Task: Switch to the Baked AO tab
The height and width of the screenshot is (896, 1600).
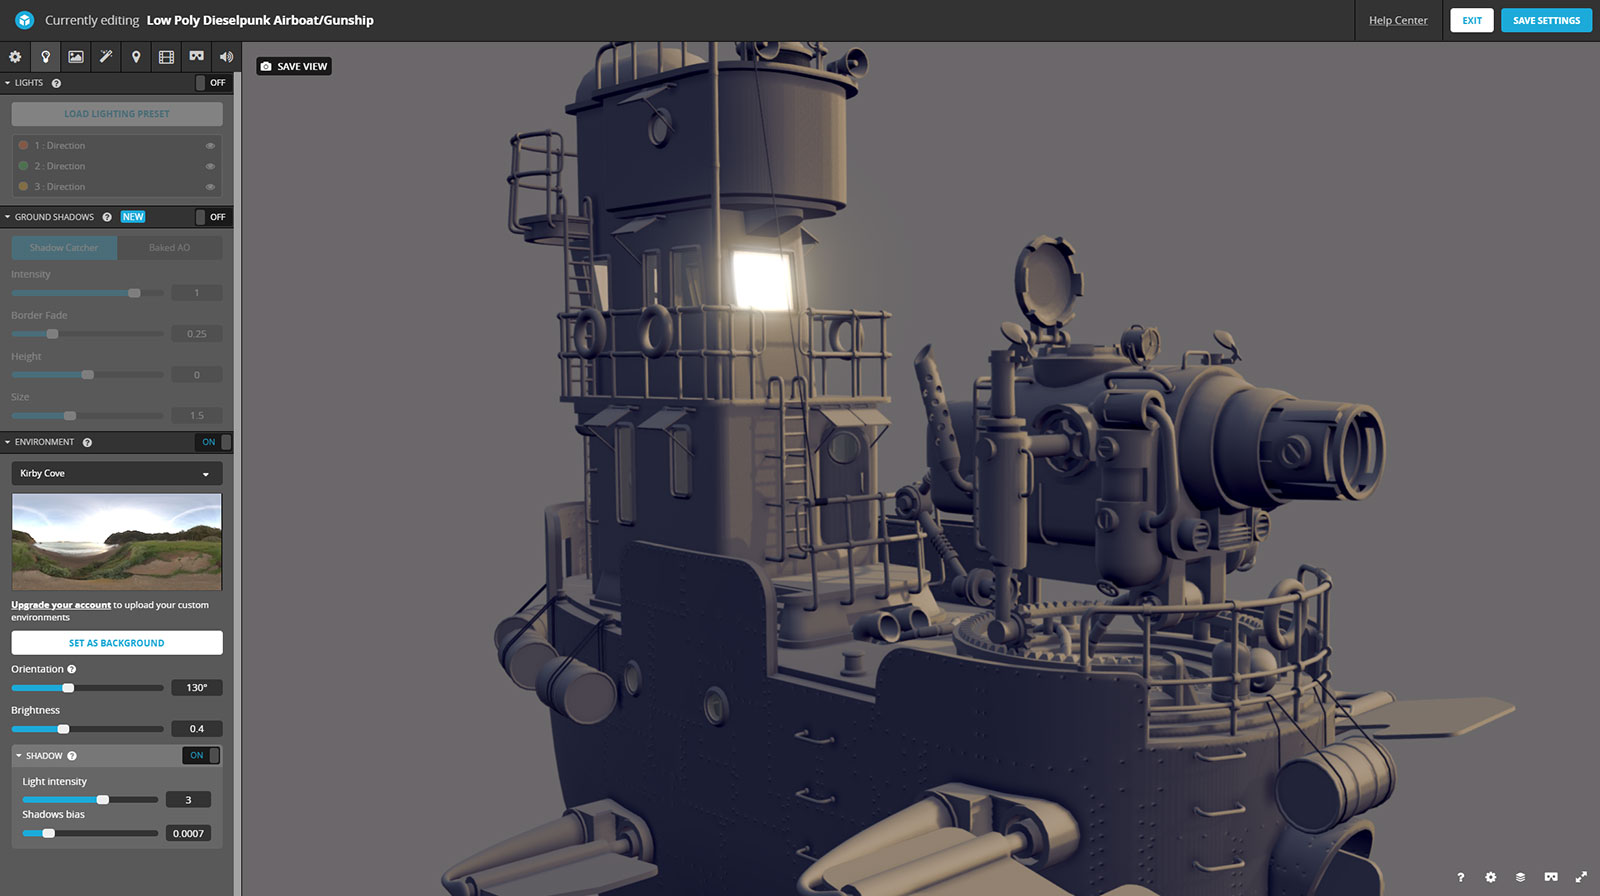Action: coord(169,248)
